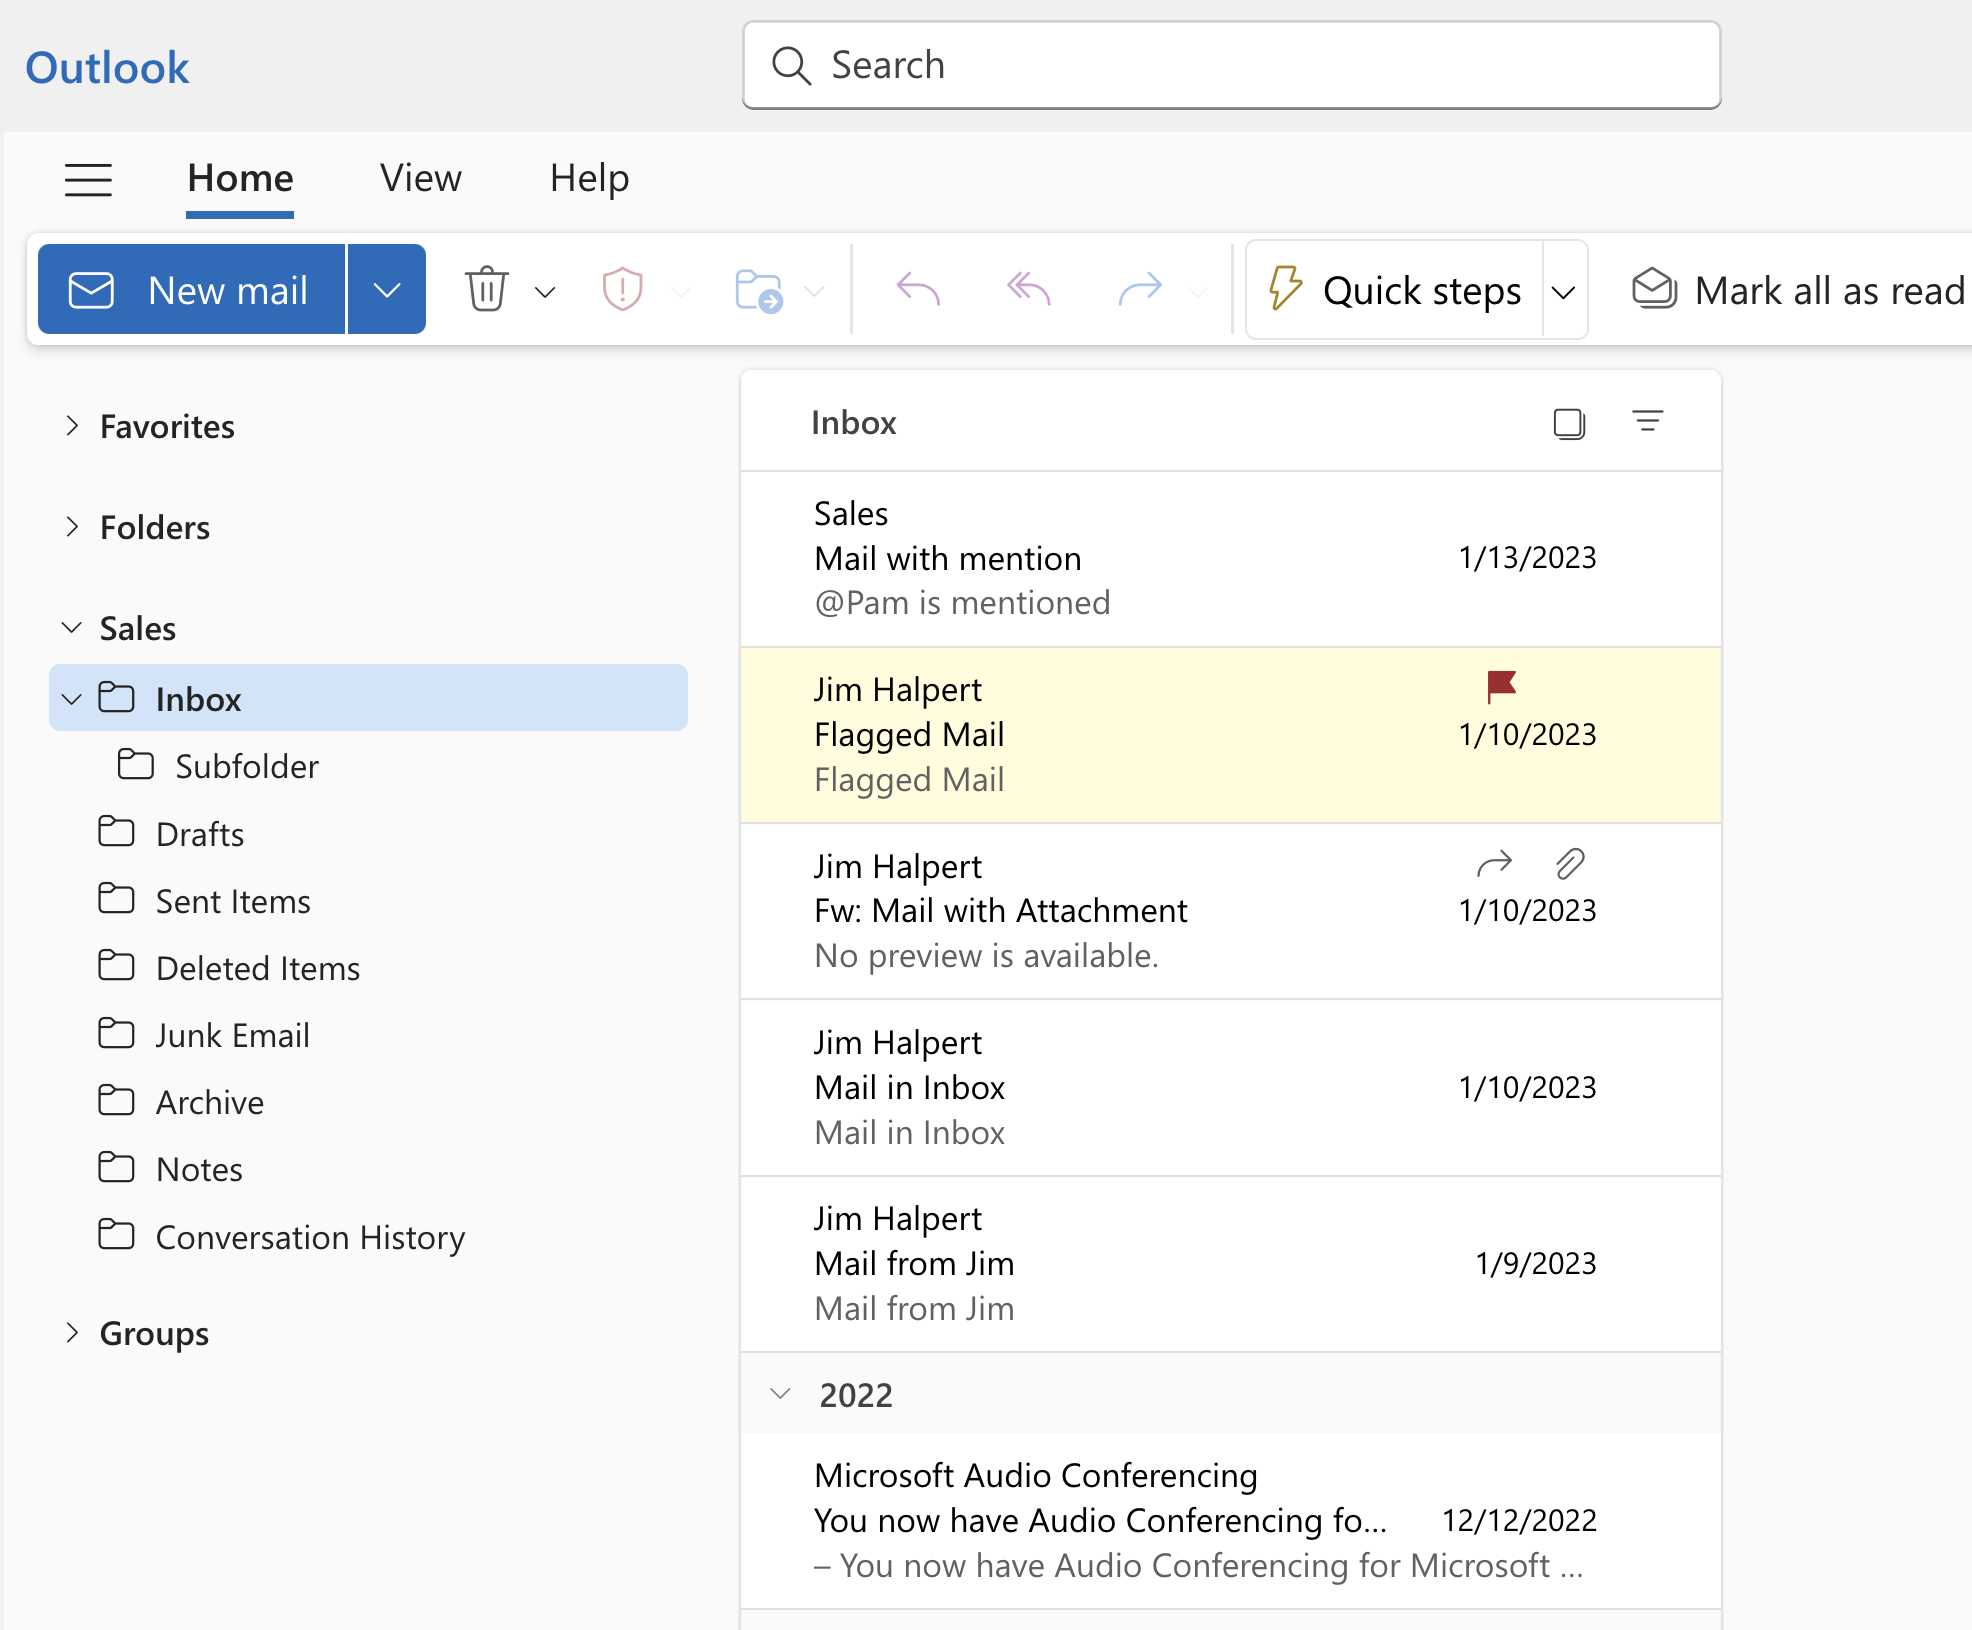The image size is (1972, 1630).
Task: Select the Home tab
Action: [x=241, y=177]
